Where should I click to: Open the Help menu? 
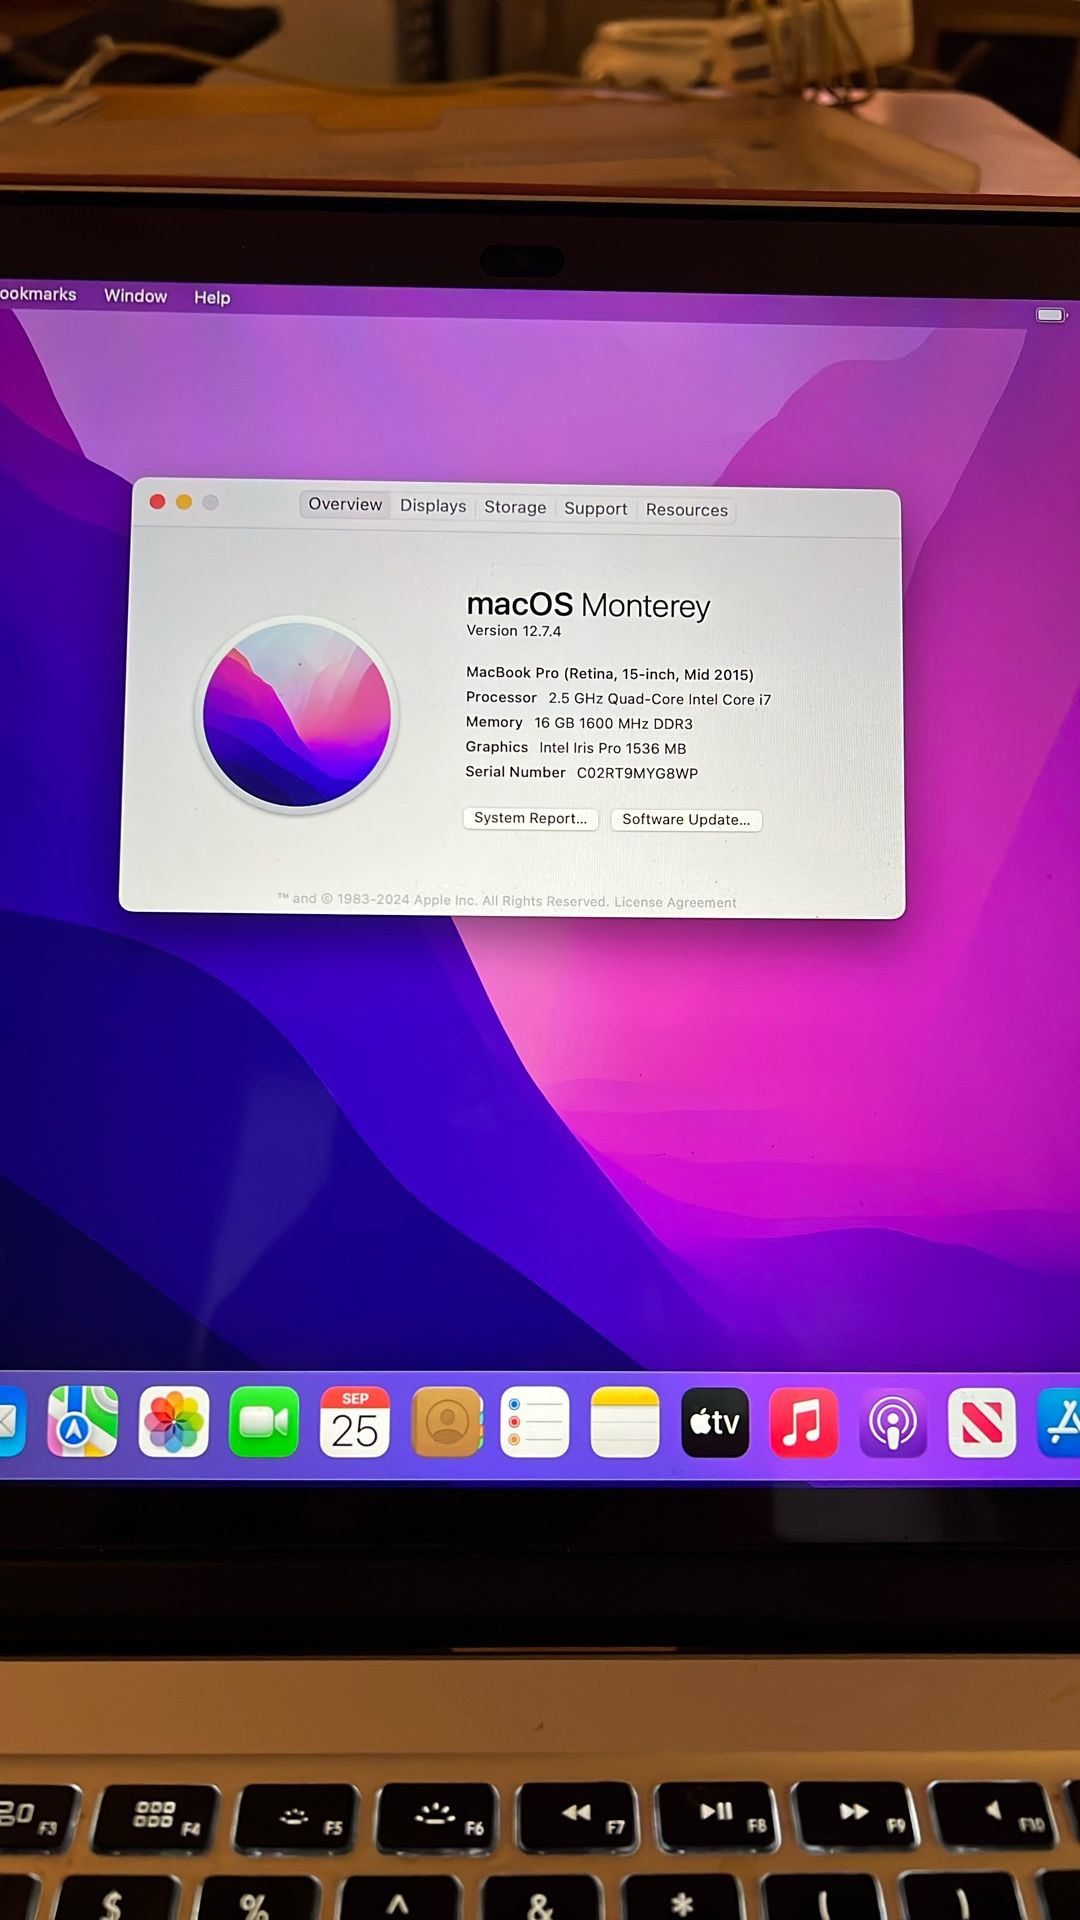(x=212, y=297)
